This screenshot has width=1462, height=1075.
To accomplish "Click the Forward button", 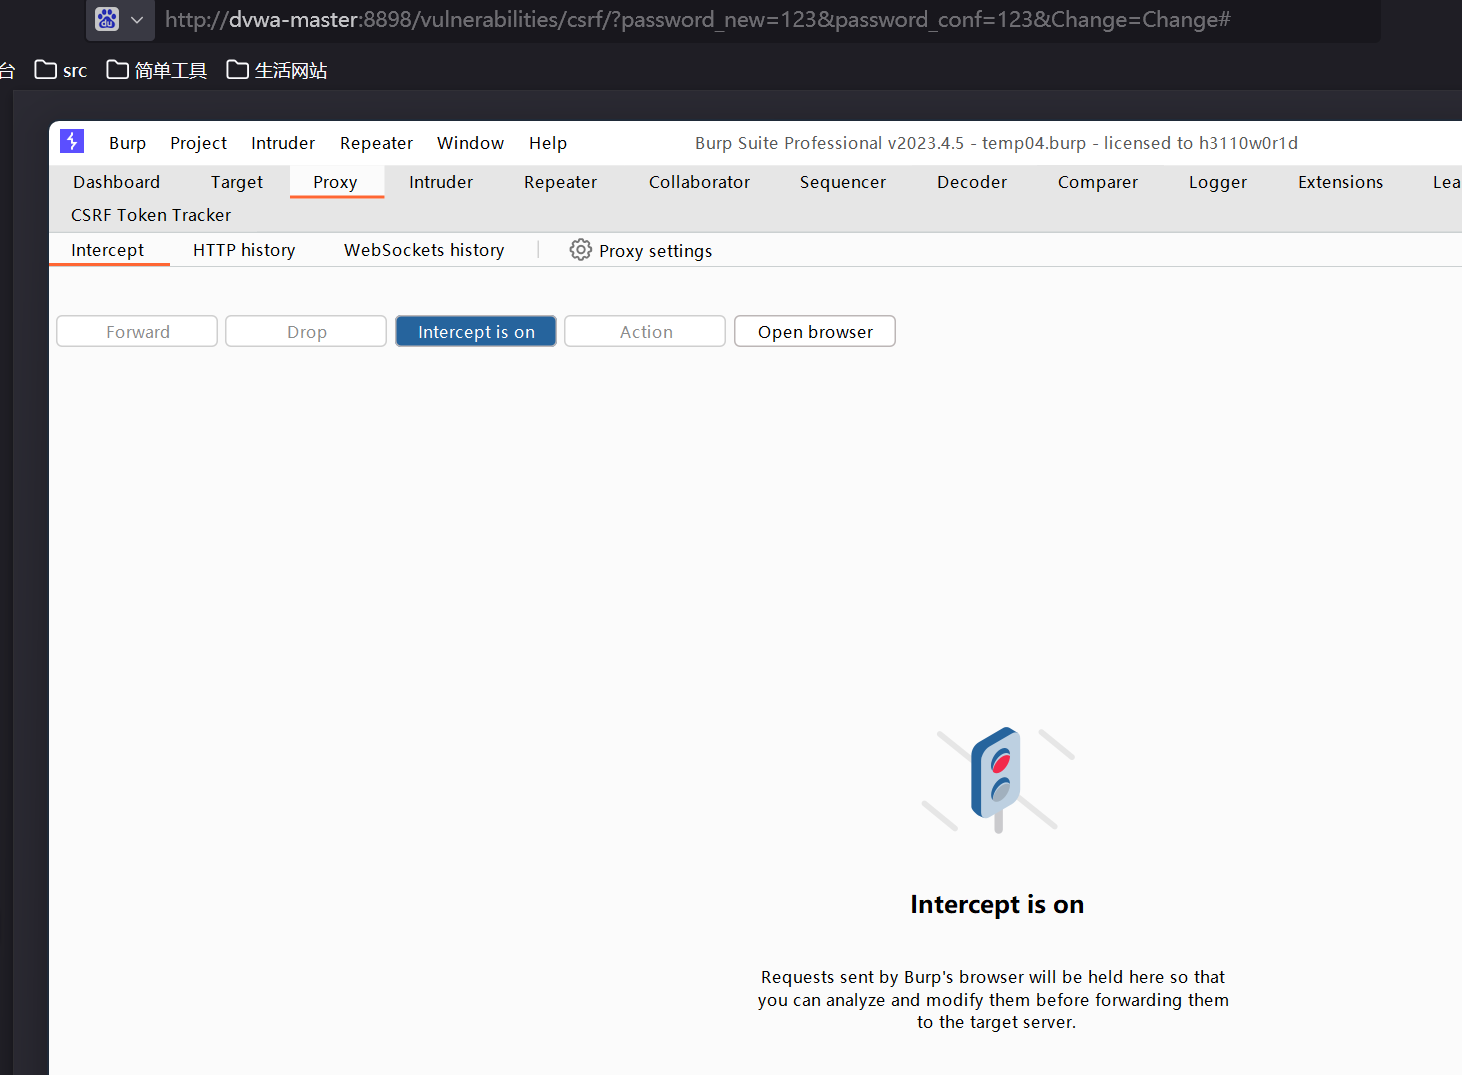I will click(137, 331).
